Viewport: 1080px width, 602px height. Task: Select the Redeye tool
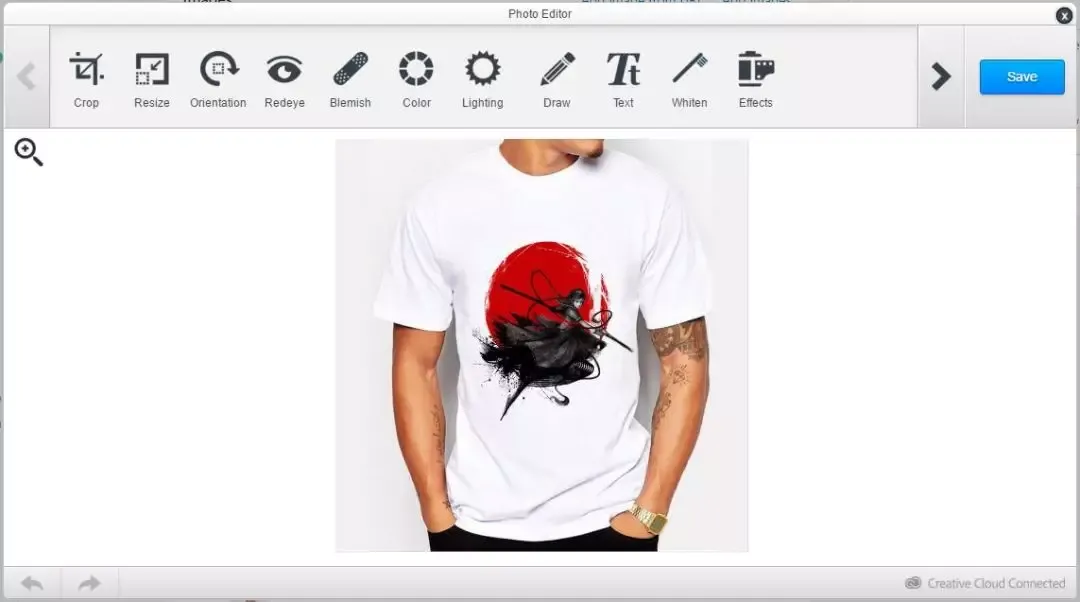[x=284, y=80]
